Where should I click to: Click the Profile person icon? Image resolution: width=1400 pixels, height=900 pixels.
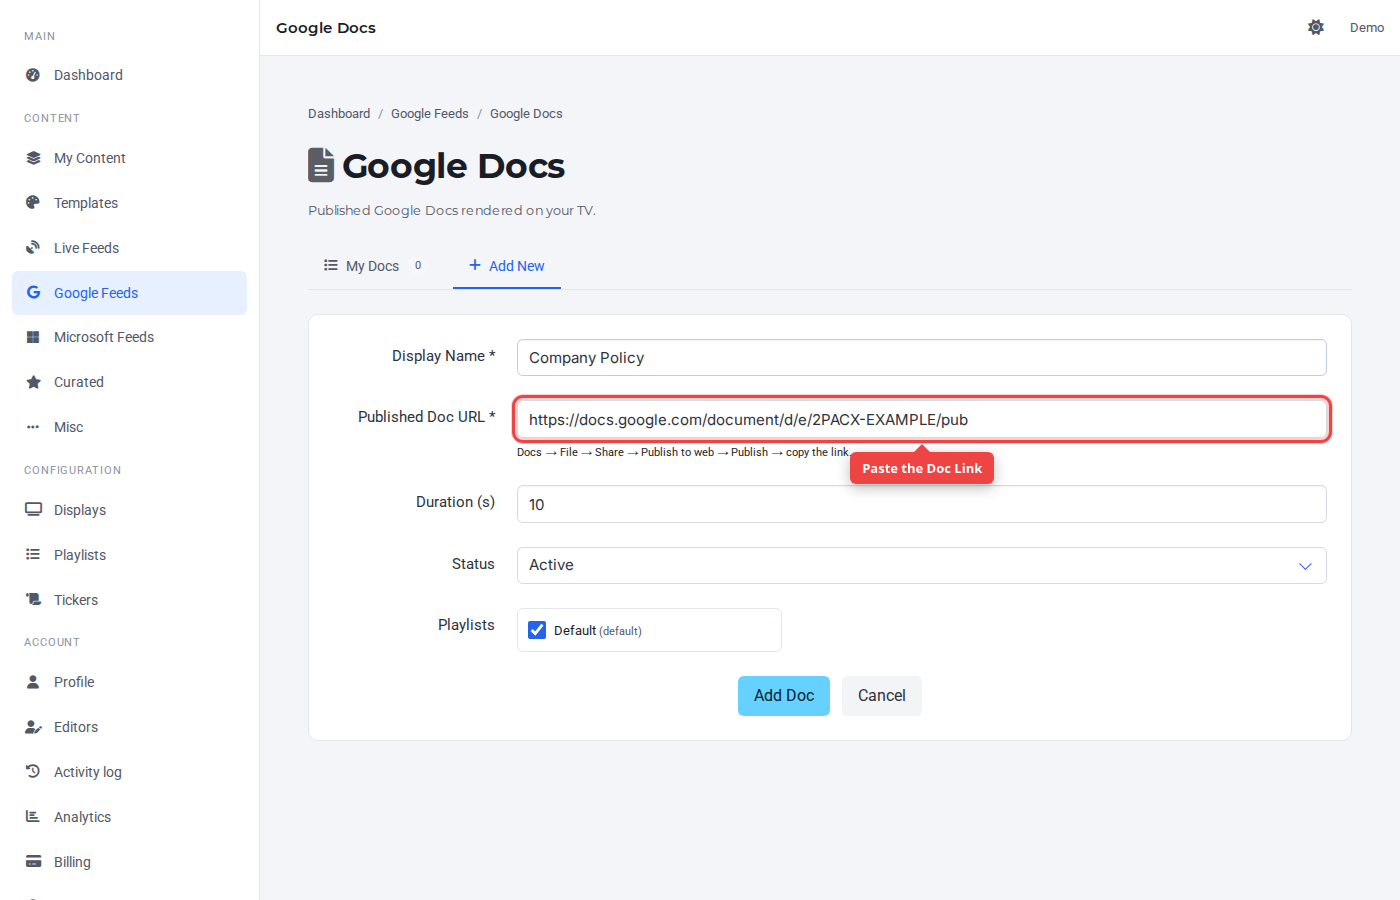(33, 682)
